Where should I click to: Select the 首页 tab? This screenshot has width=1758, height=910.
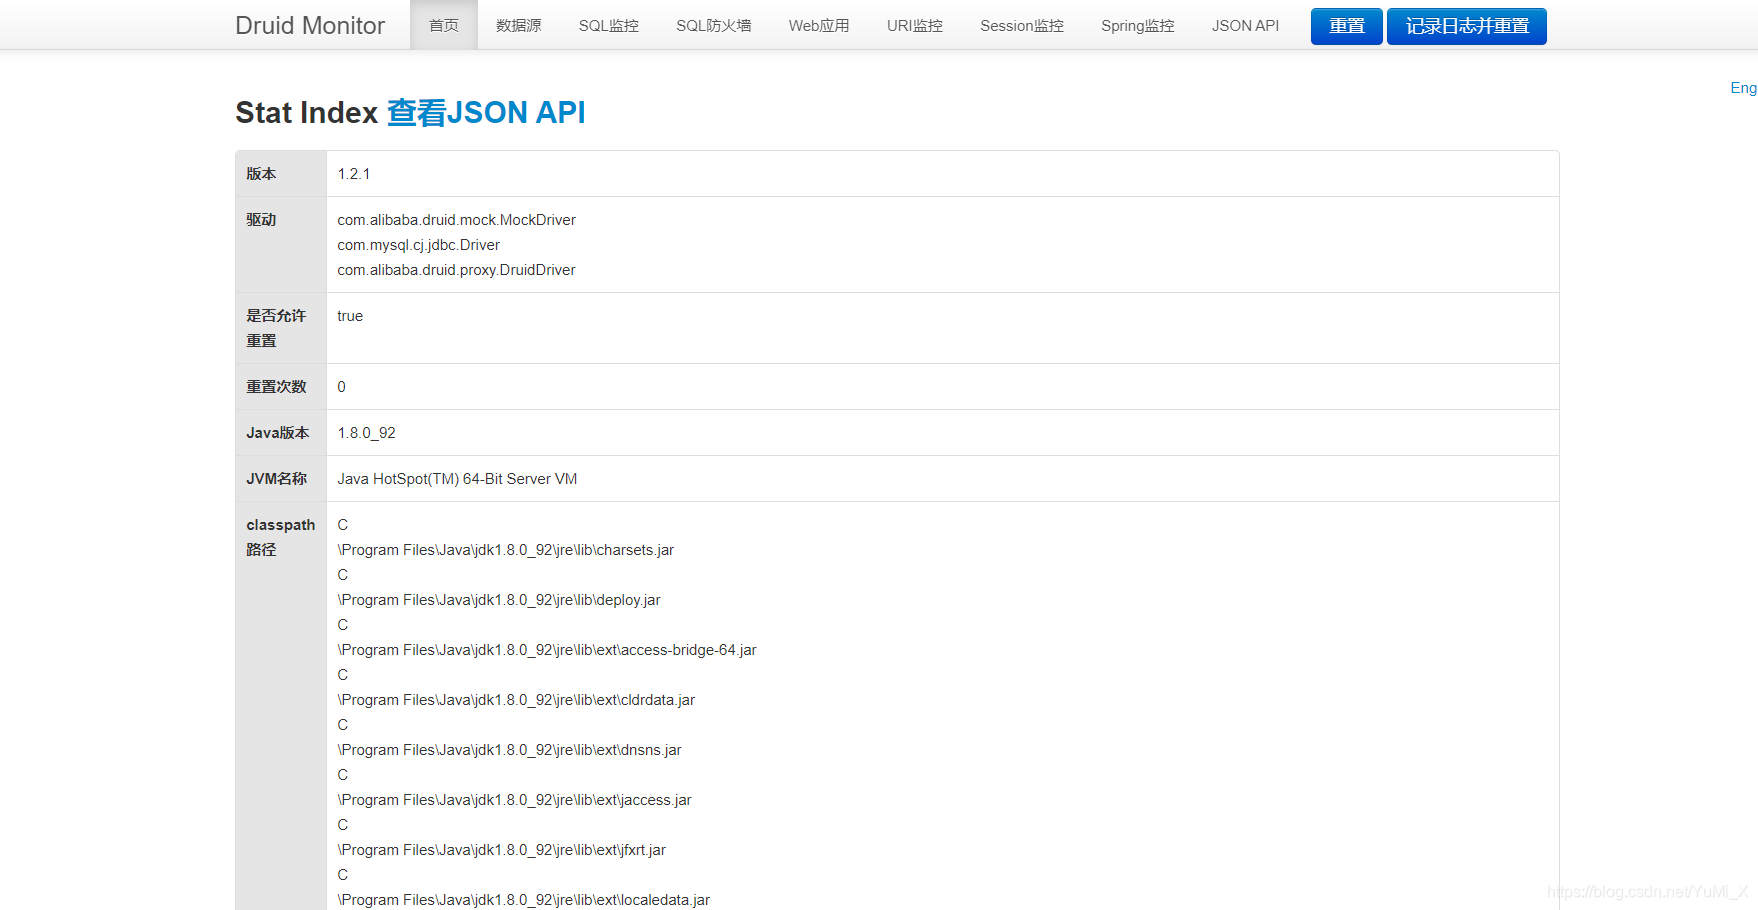tap(444, 25)
